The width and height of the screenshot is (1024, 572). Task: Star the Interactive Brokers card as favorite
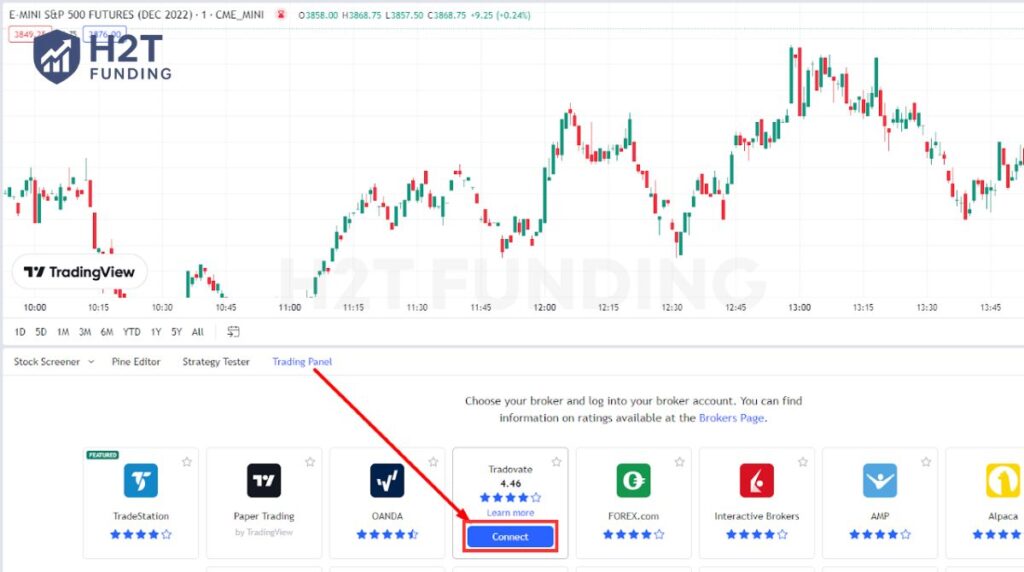pyautogui.click(x=803, y=462)
